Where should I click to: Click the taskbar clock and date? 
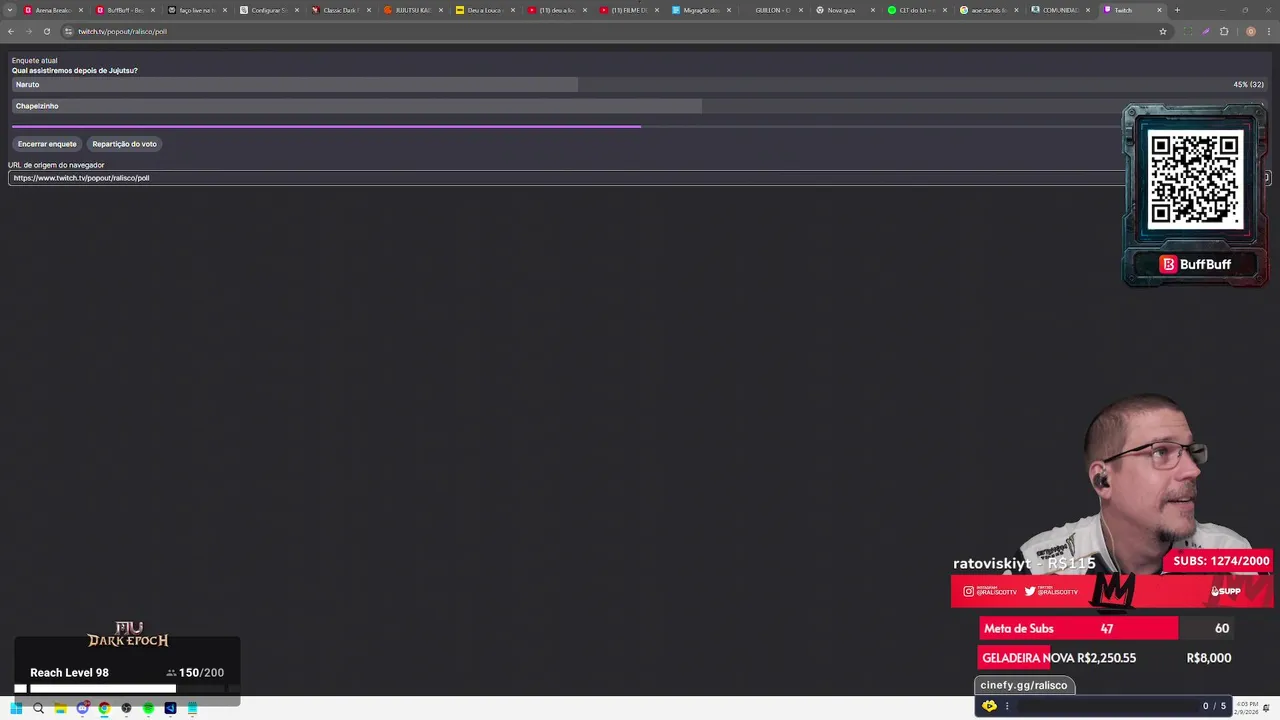1246,708
